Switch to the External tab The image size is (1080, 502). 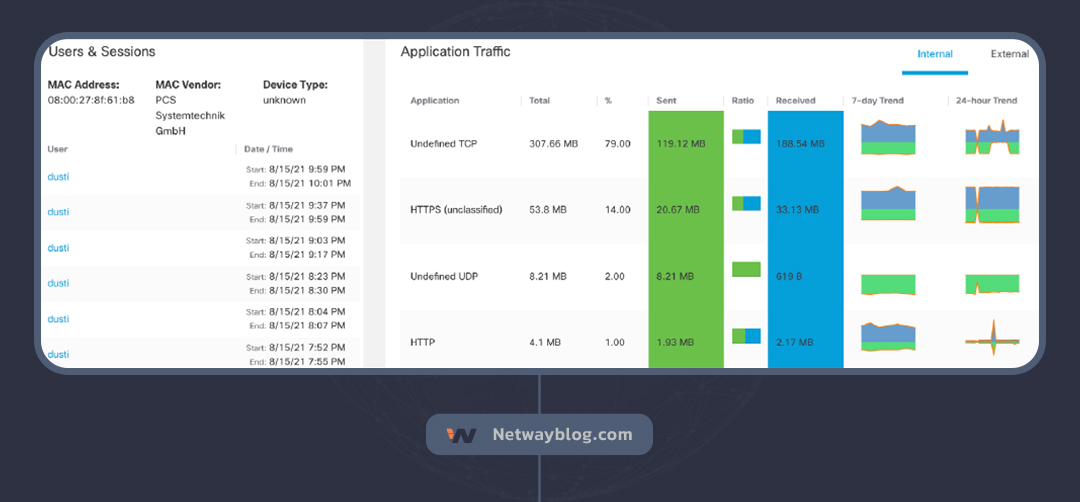pyautogui.click(x=1009, y=54)
